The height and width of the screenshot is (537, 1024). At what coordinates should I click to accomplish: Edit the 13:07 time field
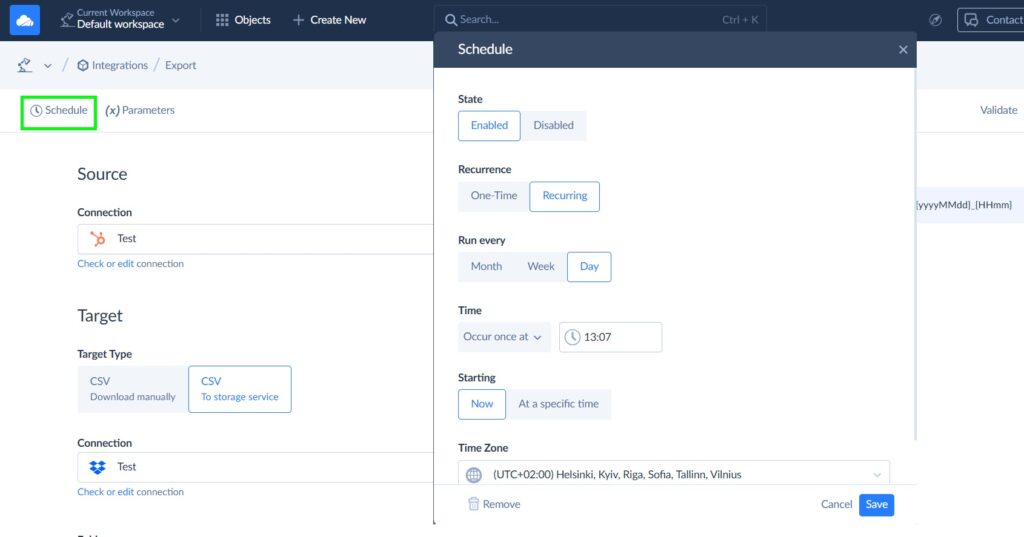pyautogui.click(x=611, y=337)
